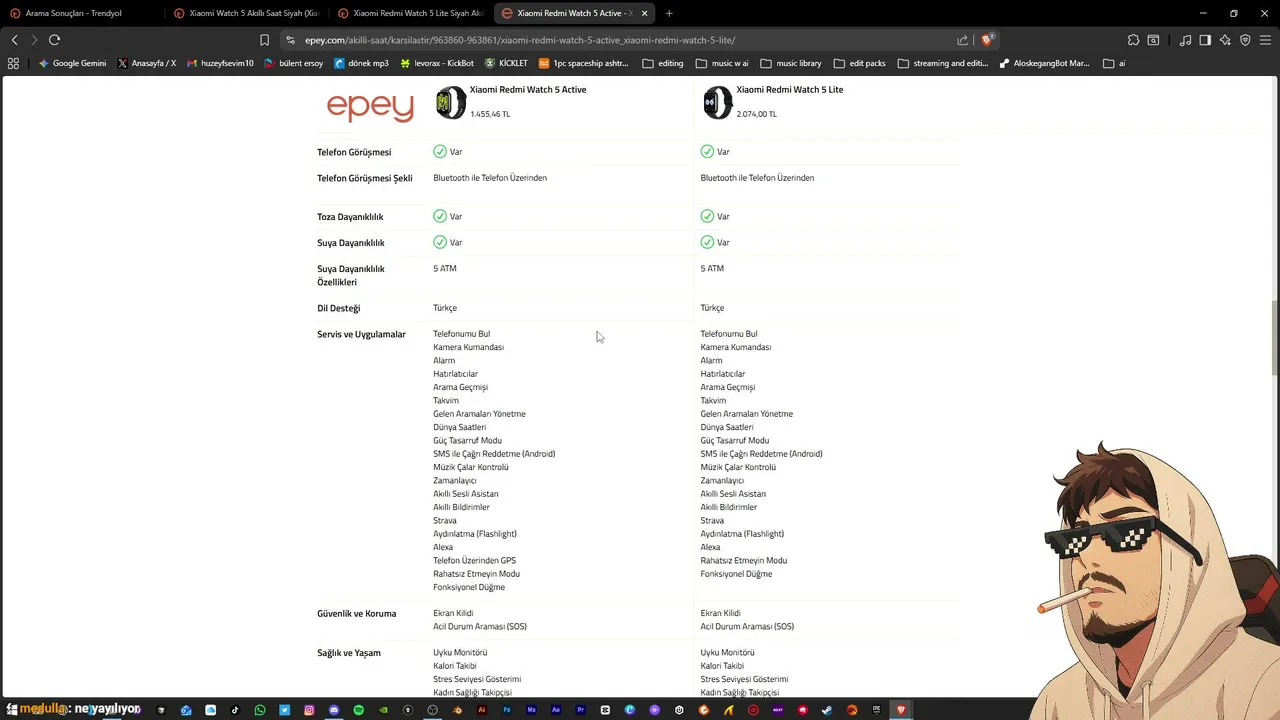Open a new browser tab
This screenshot has width=1280, height=720.
click(669, 13)
